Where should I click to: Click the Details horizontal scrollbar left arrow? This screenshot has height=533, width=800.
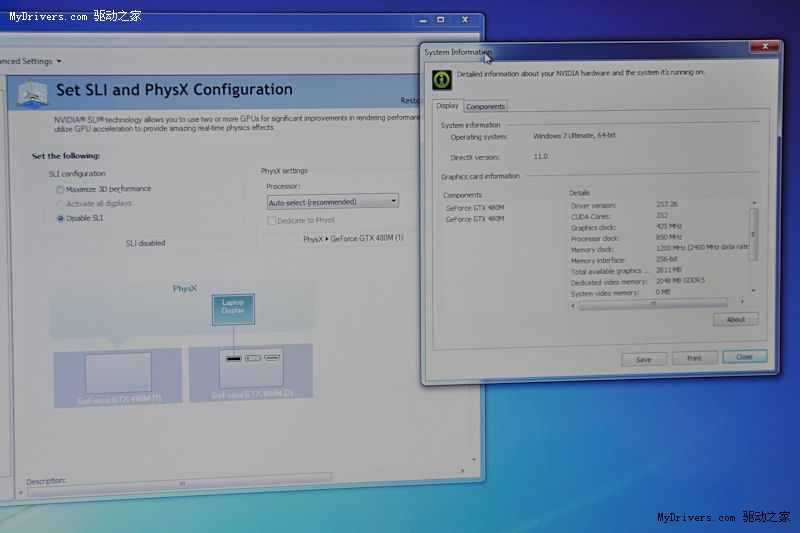point(573,306)
